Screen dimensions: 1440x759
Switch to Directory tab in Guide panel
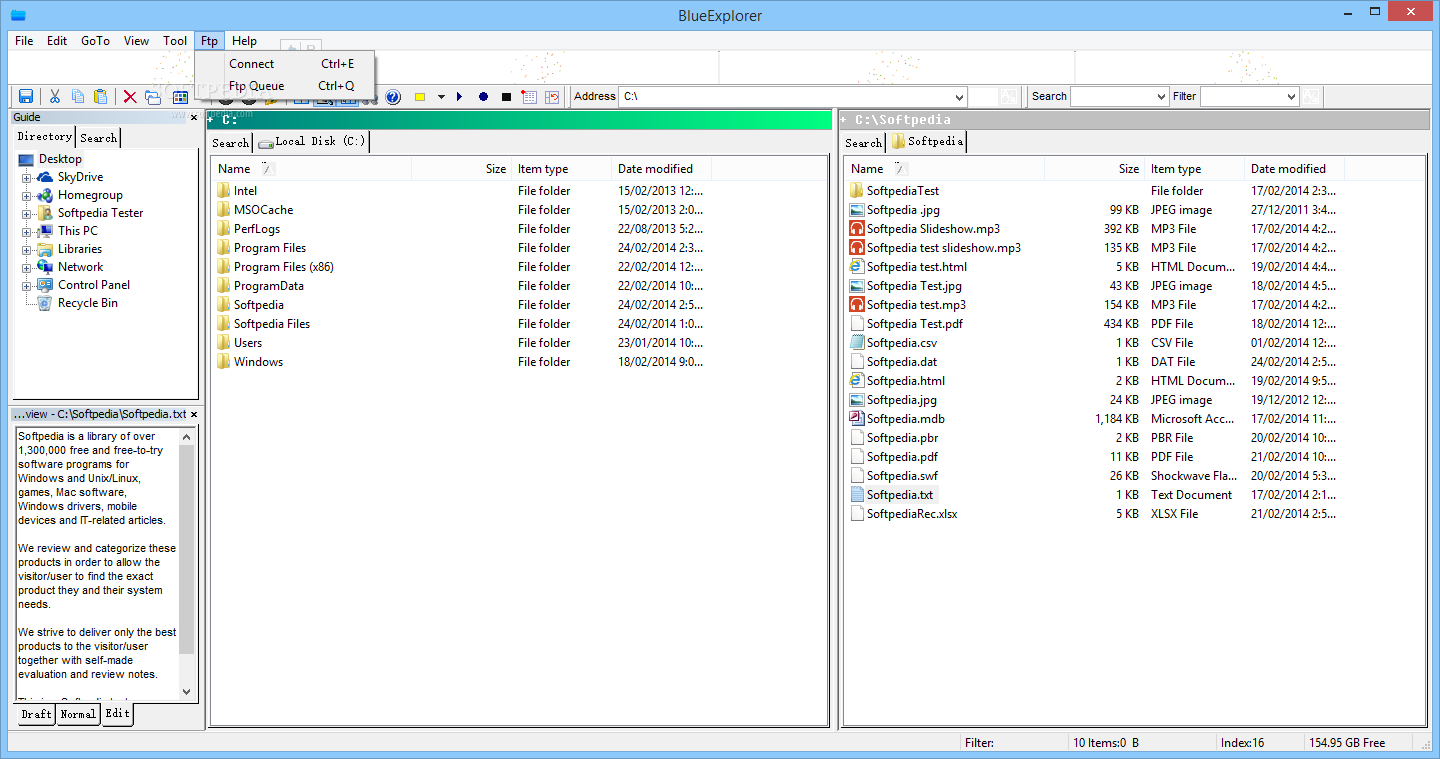[x=44, y=137]
